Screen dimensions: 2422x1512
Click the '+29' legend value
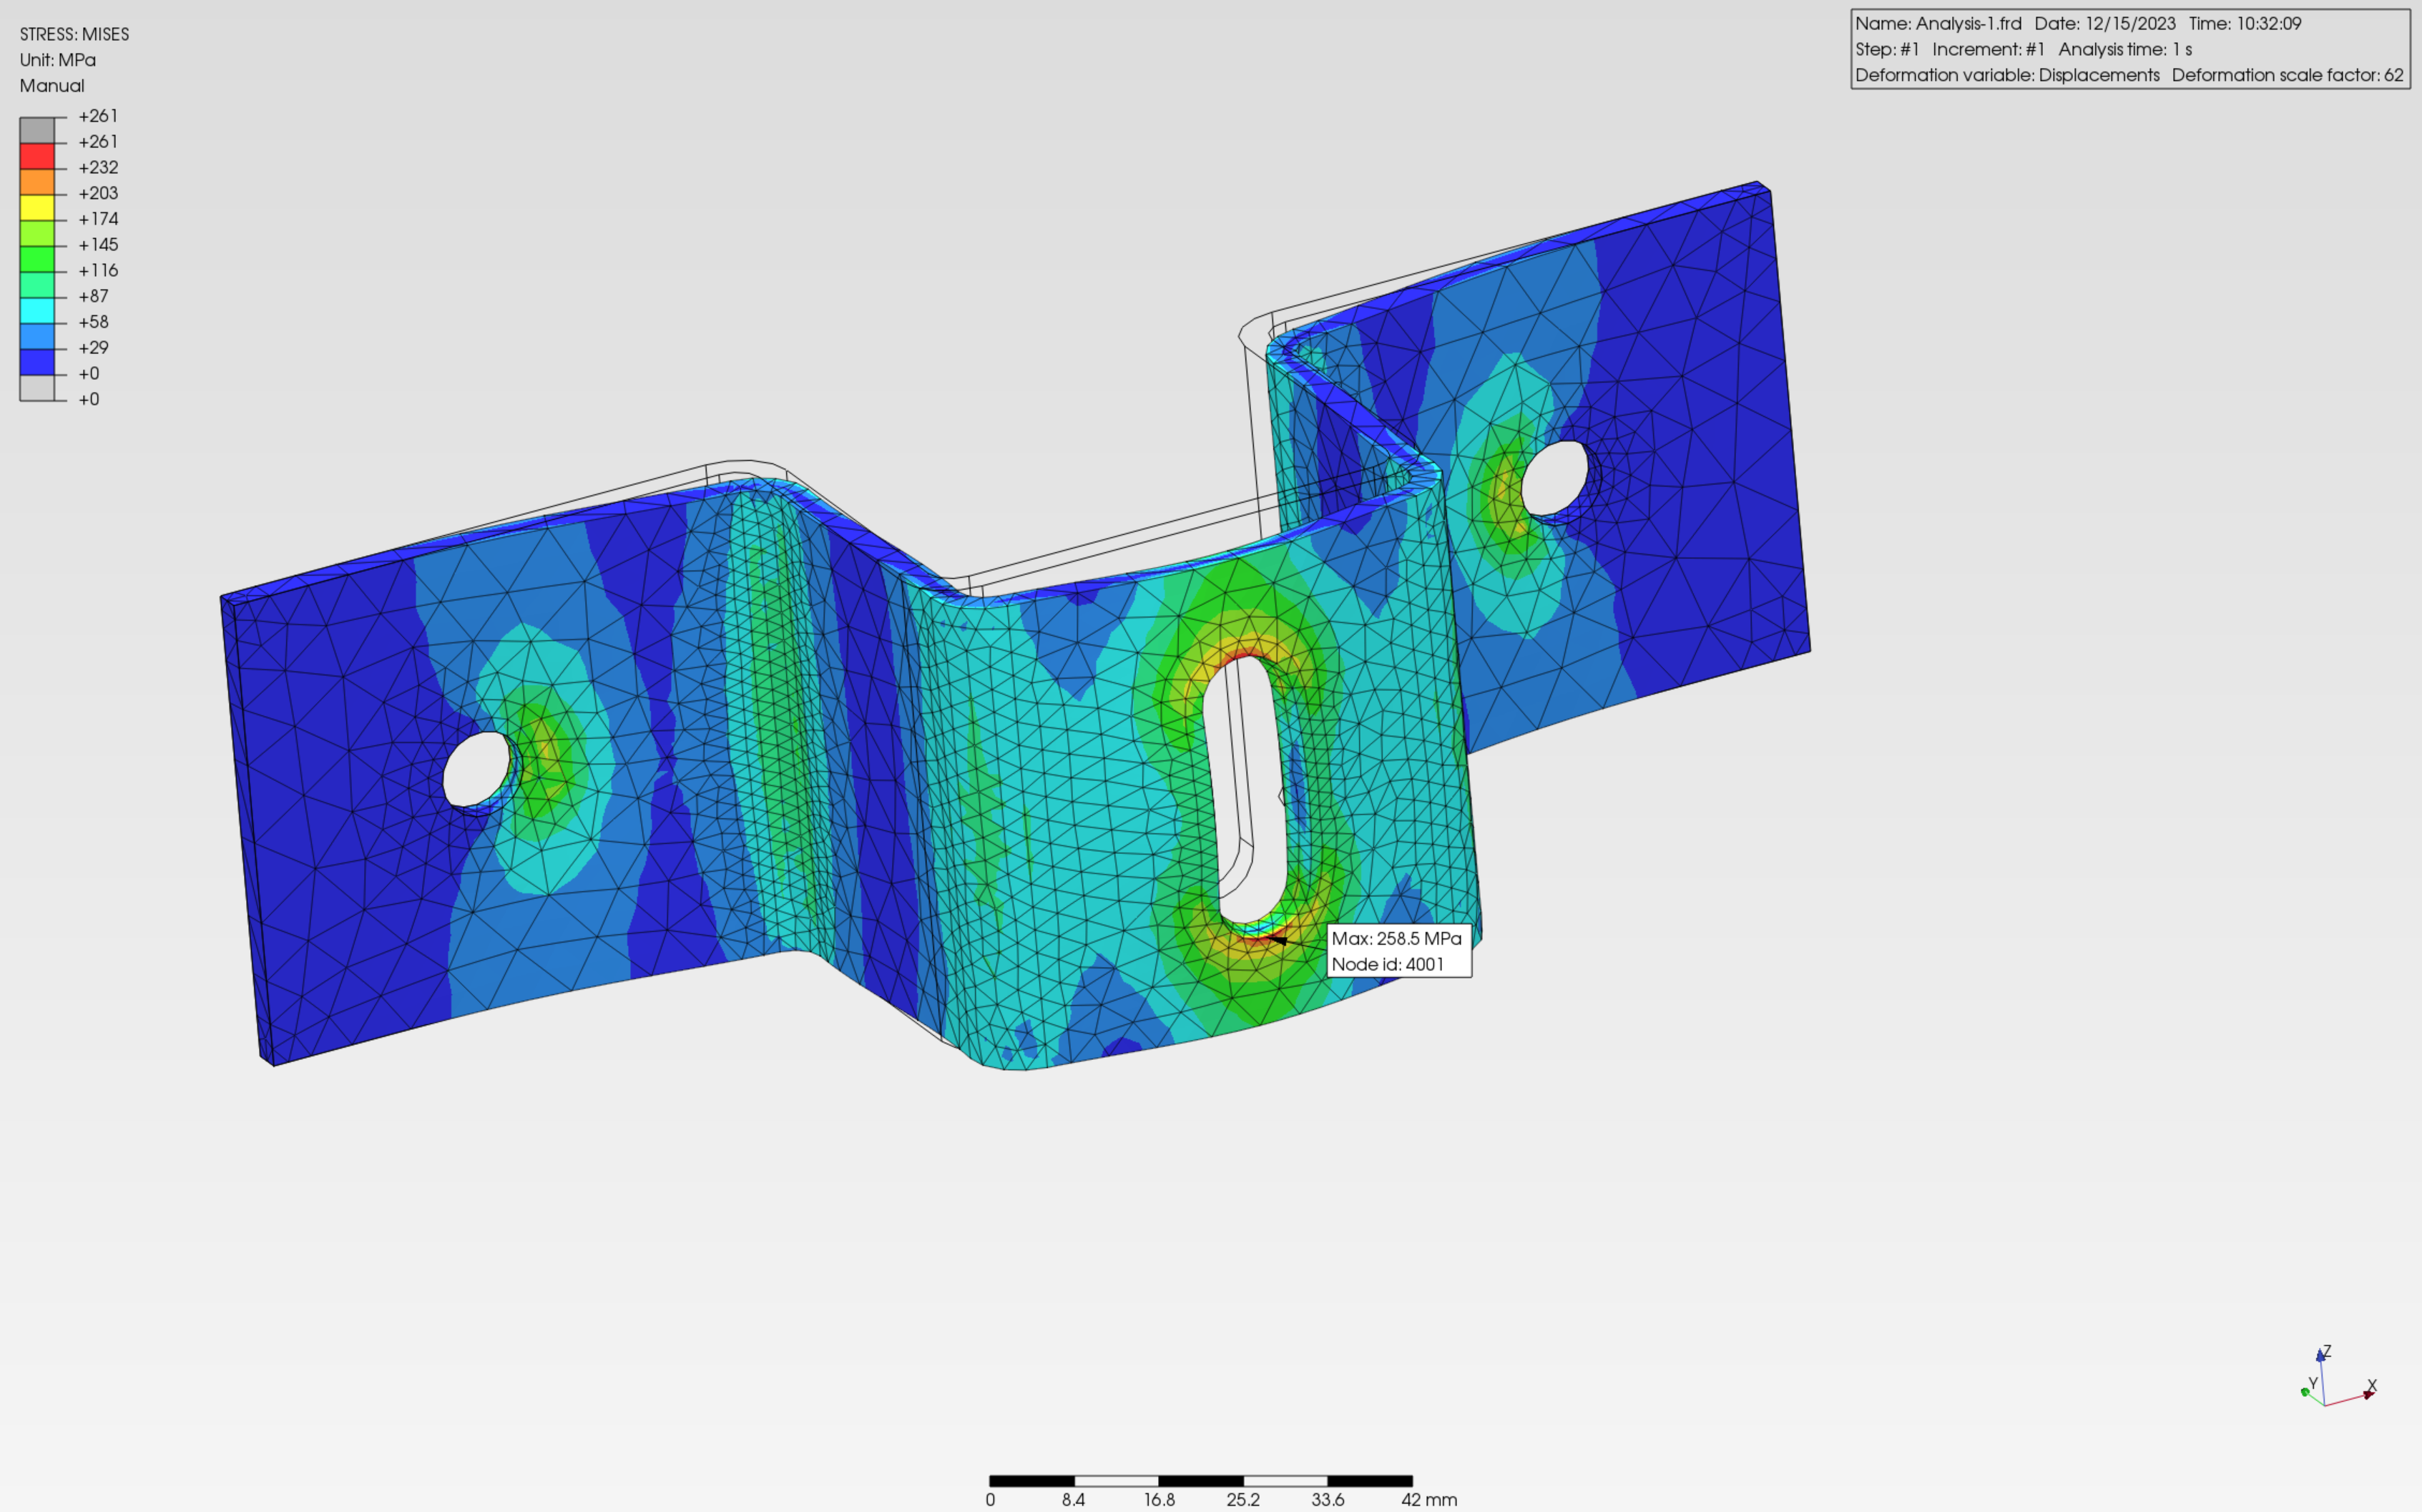[x=93, y=348]
